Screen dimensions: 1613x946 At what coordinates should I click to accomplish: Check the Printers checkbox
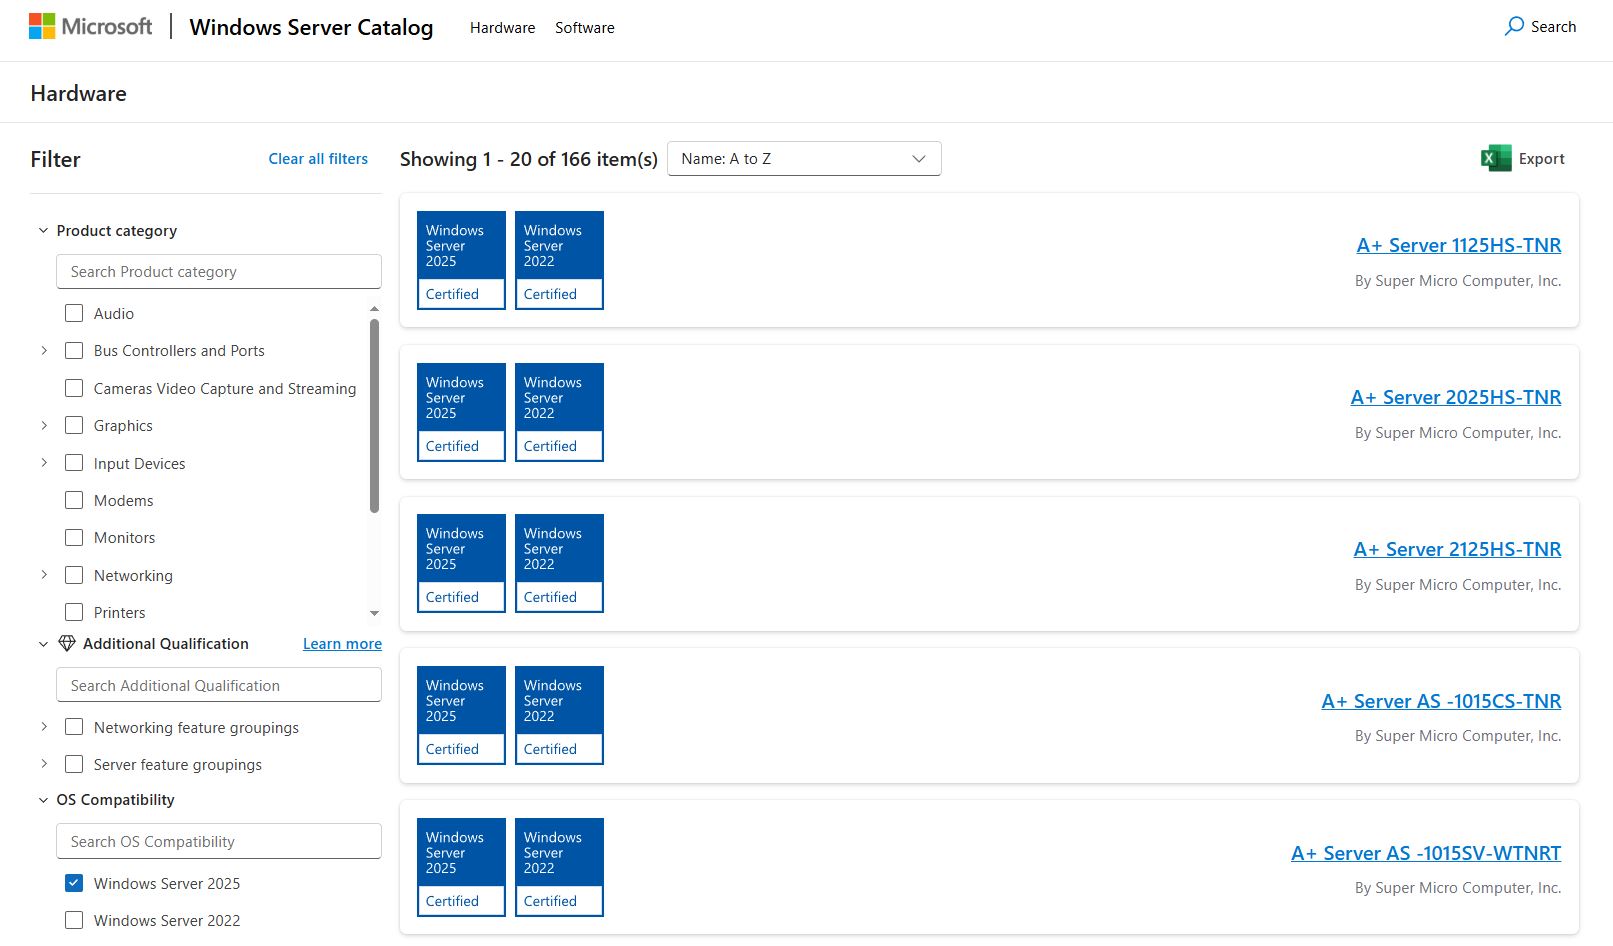point(74,612)
